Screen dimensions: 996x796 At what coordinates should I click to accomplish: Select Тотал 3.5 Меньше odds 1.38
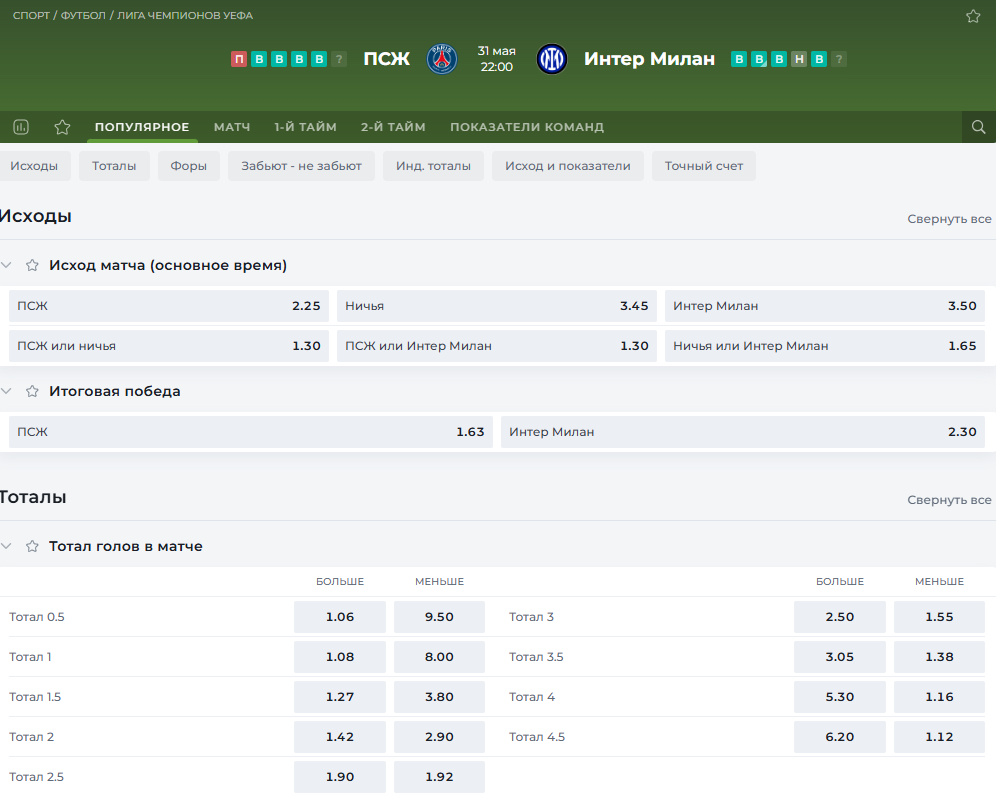(939, 657)
